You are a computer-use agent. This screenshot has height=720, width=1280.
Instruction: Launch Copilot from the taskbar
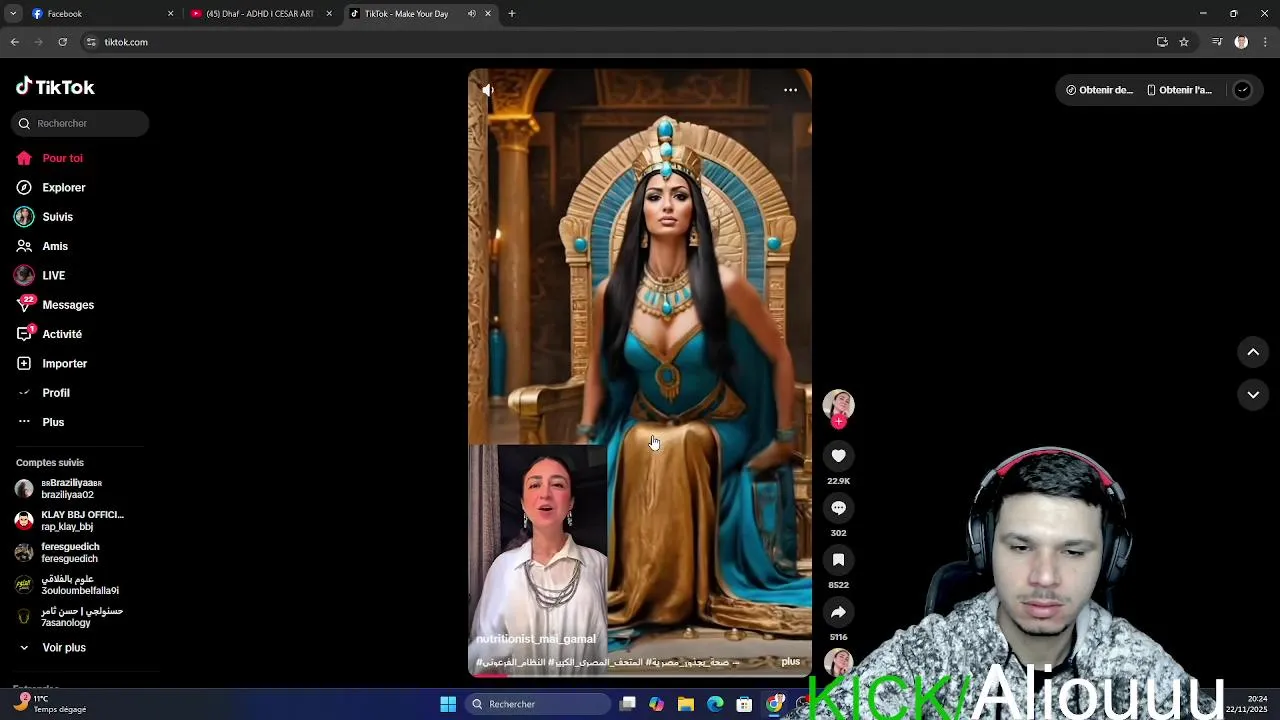point(656,704)
